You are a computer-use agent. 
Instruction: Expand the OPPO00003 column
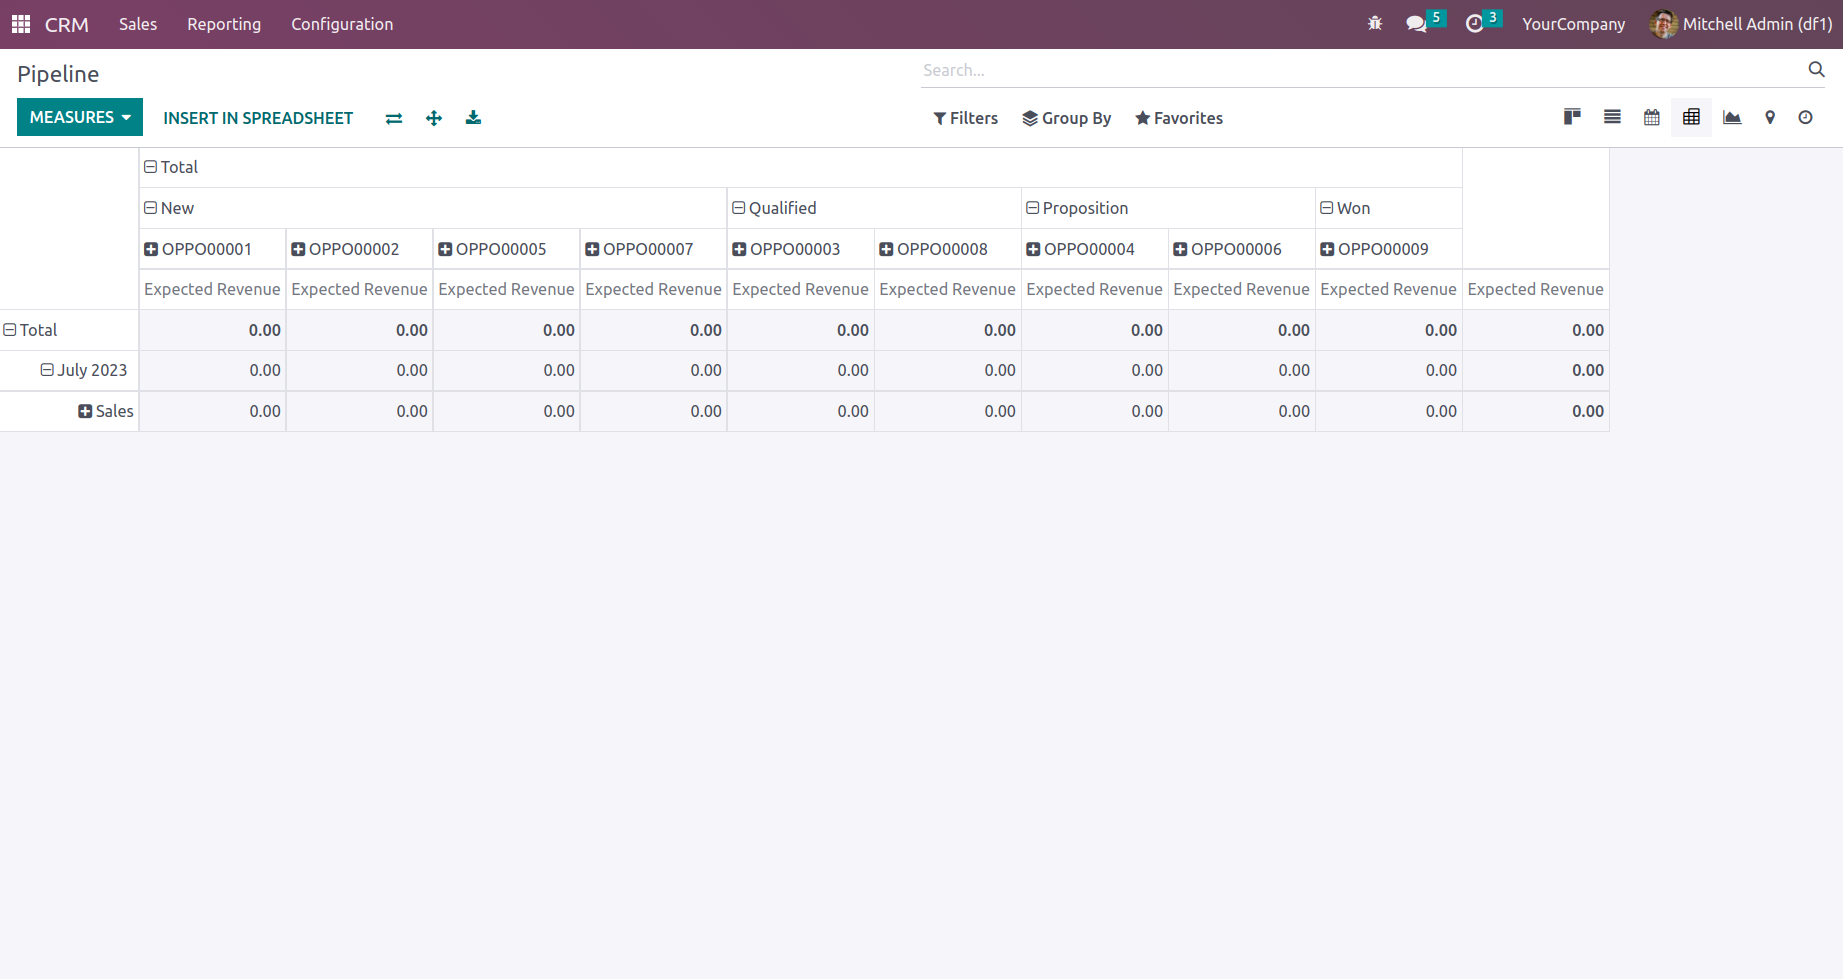click(x=786, y=249)
